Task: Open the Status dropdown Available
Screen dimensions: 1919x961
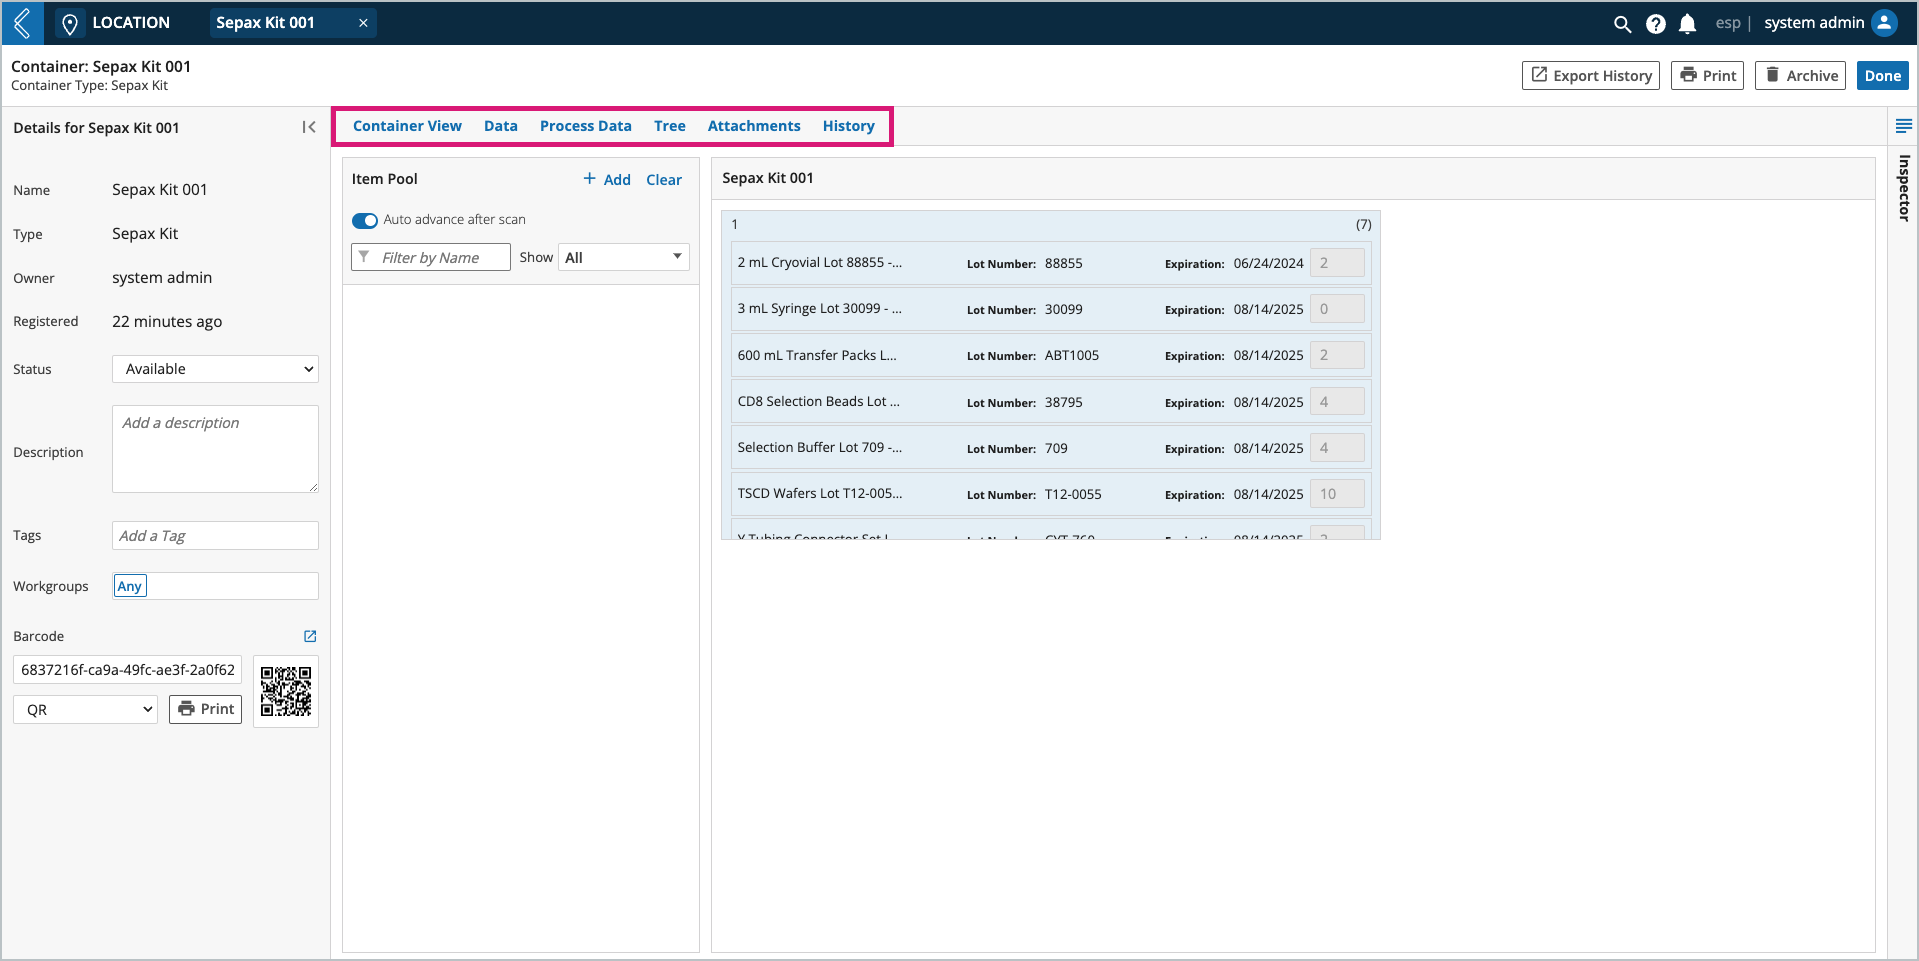Action: [215, 369]
